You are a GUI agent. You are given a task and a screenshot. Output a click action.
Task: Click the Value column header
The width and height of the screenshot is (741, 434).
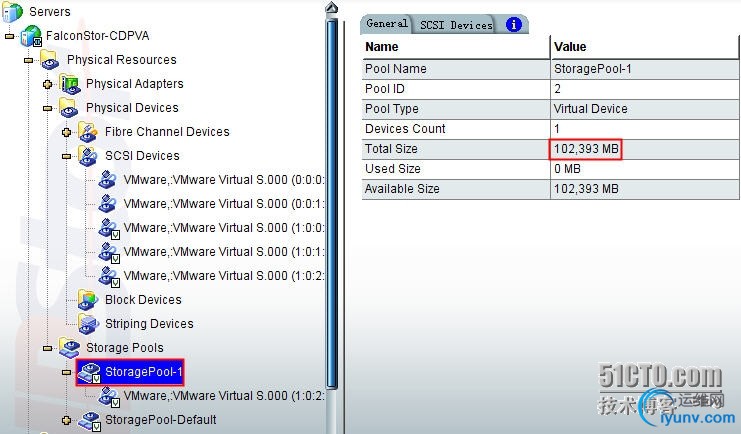point(645,47)
